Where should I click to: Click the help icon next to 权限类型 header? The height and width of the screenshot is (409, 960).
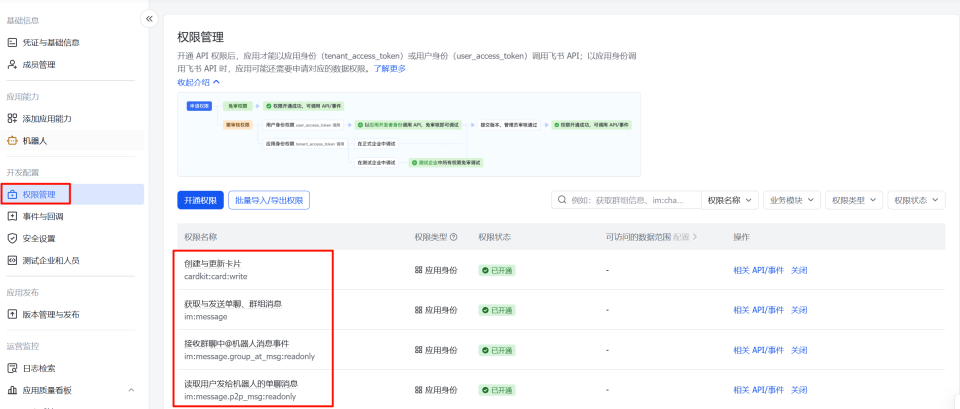point(454,237)
